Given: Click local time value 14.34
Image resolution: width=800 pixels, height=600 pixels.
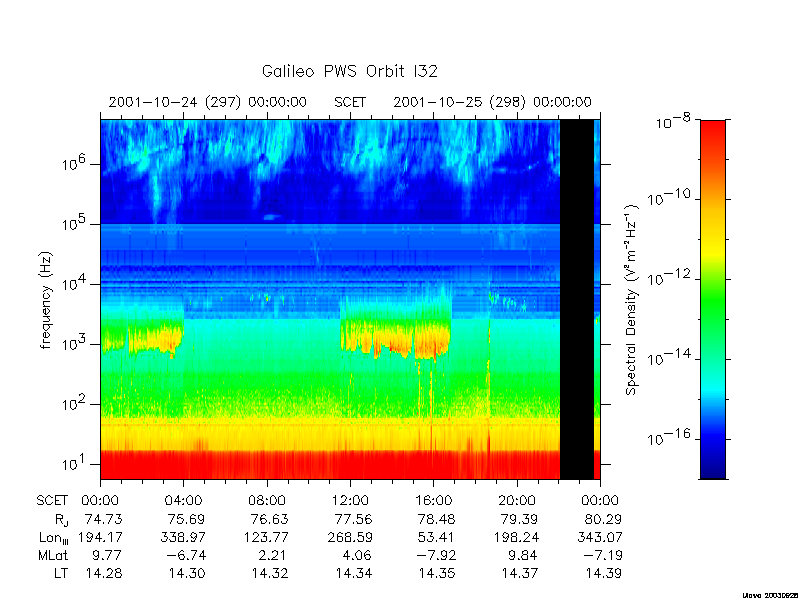Looking at the screenshot, I should click(x=354, y=573).
